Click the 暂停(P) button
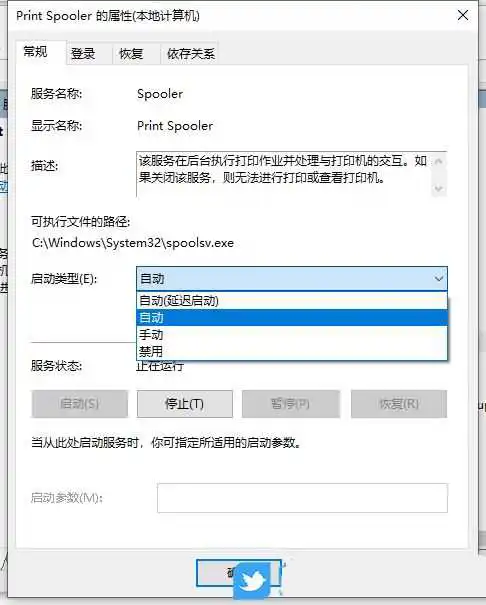486x605 pixels. click(x=291, y=404)
